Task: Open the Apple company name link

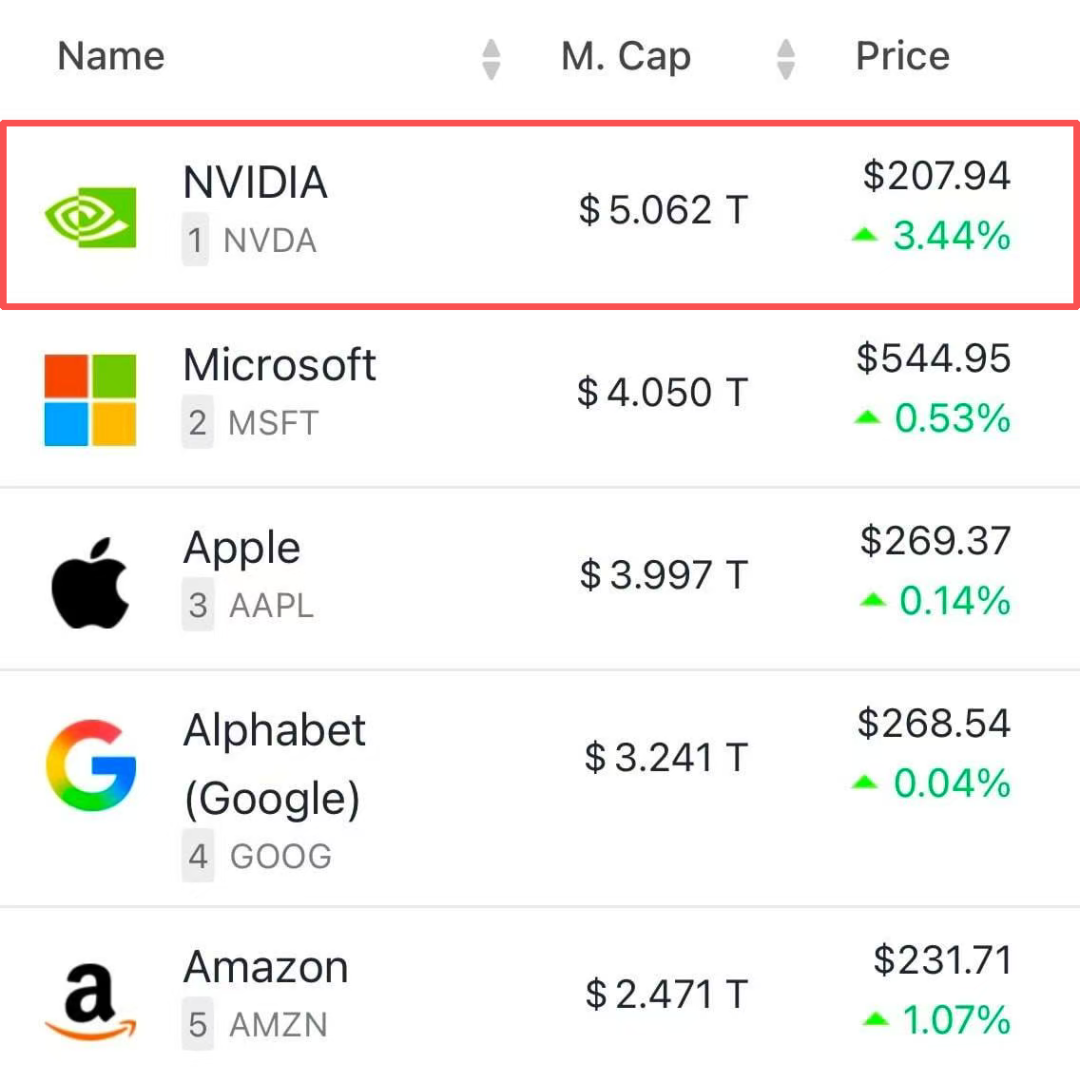Action: coord(242,548)
